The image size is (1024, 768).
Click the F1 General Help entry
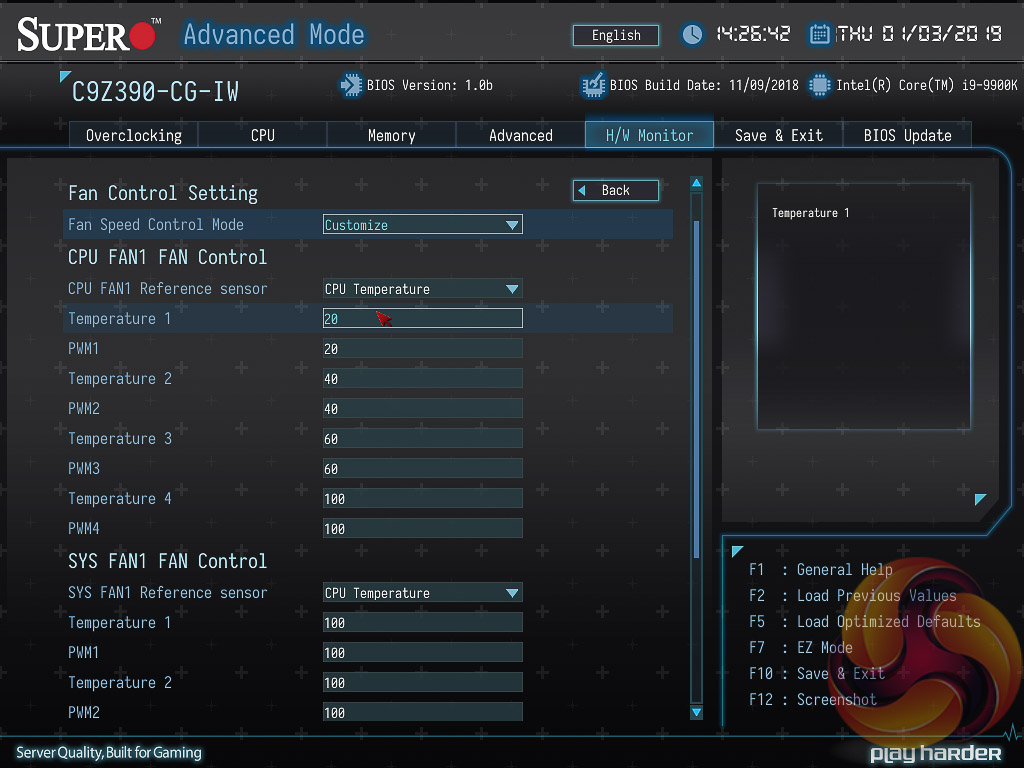pyautogui.click(x=820, y=569)
